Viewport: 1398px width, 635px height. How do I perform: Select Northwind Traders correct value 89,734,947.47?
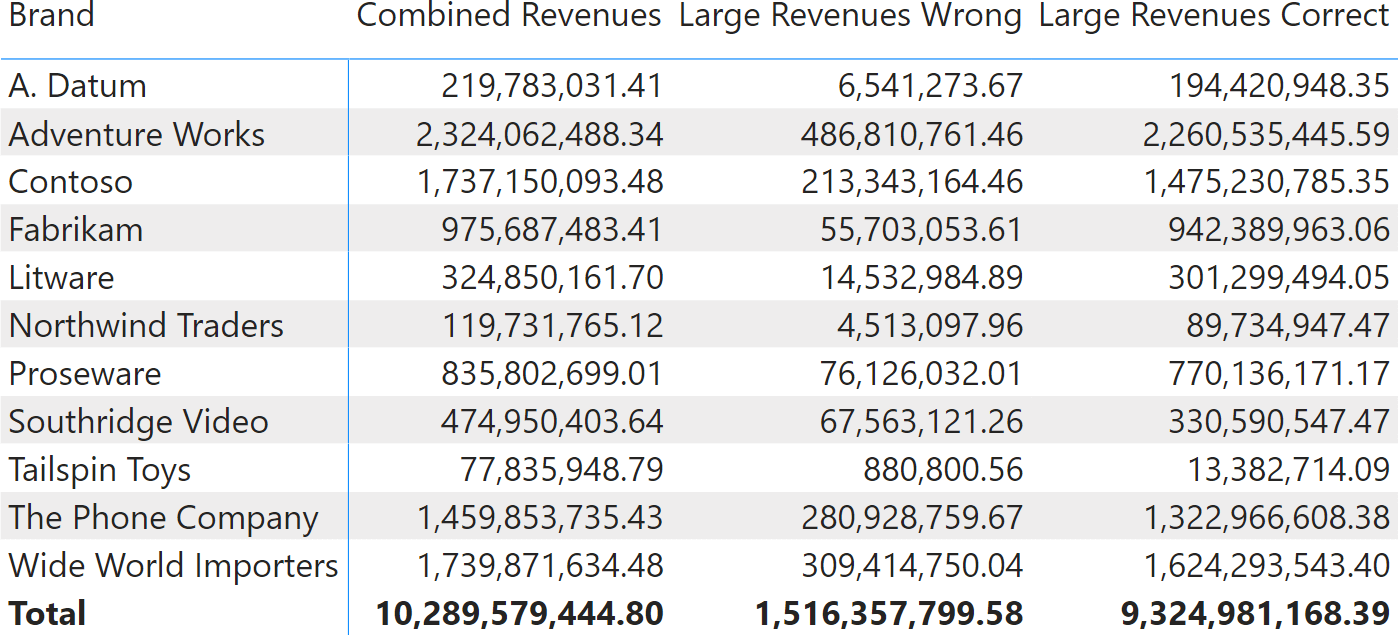(x=1289, y=326)
